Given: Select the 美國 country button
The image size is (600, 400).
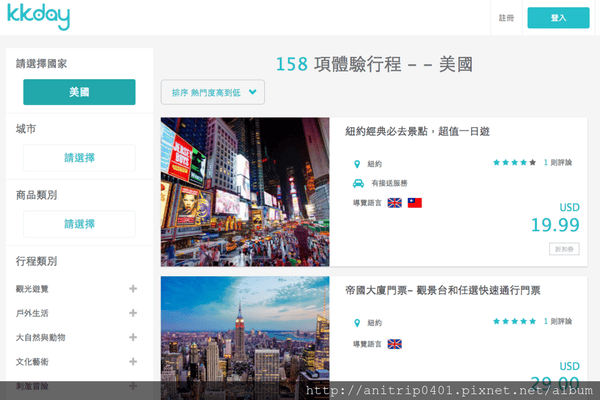Looking at the screenshot, I should (x=79, y=92).
